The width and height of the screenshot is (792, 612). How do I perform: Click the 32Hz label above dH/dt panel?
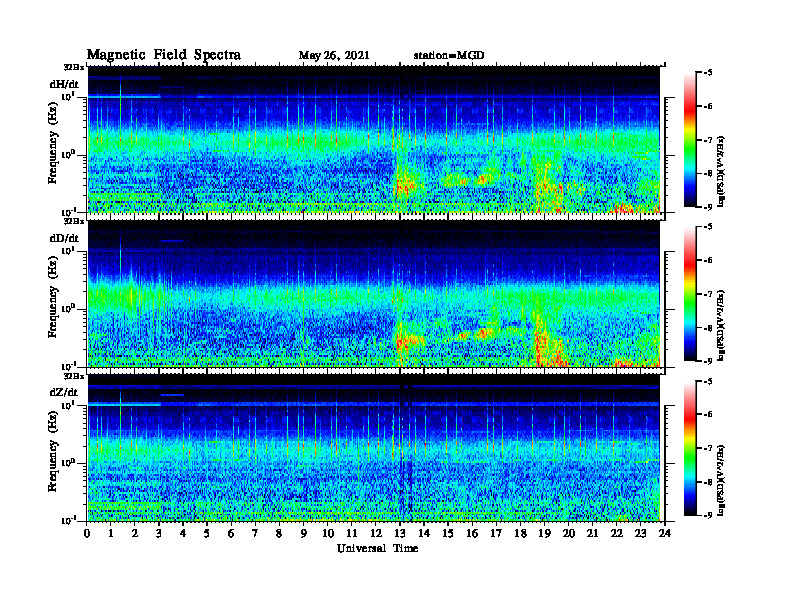74,67
